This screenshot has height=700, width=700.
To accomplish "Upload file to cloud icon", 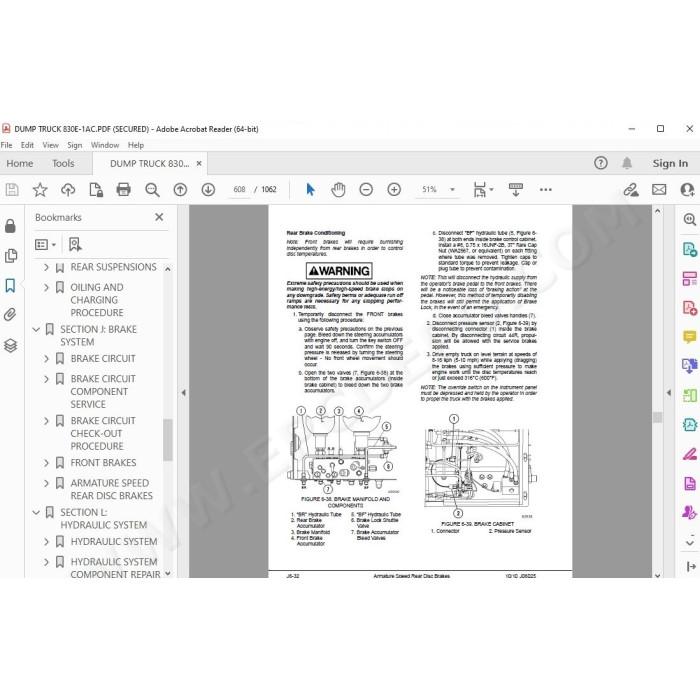I will click(68, 190).
